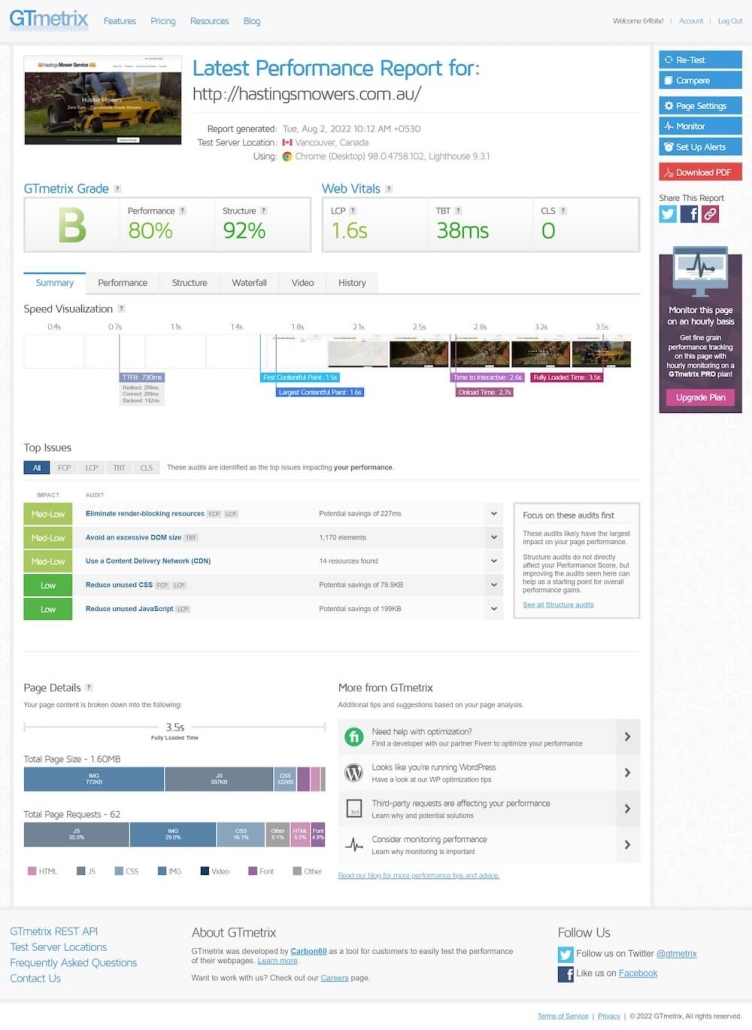The image size is (752, 1030).
Task: Open Pricing in top navigation
Action: (x=163, y=21)
